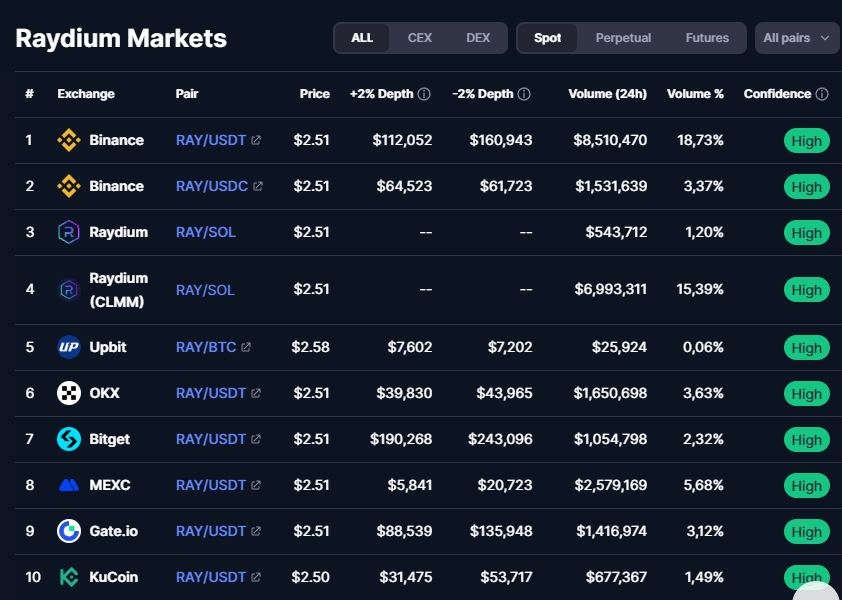Click the external link icon beside RAY/USDC

[258, 186]
